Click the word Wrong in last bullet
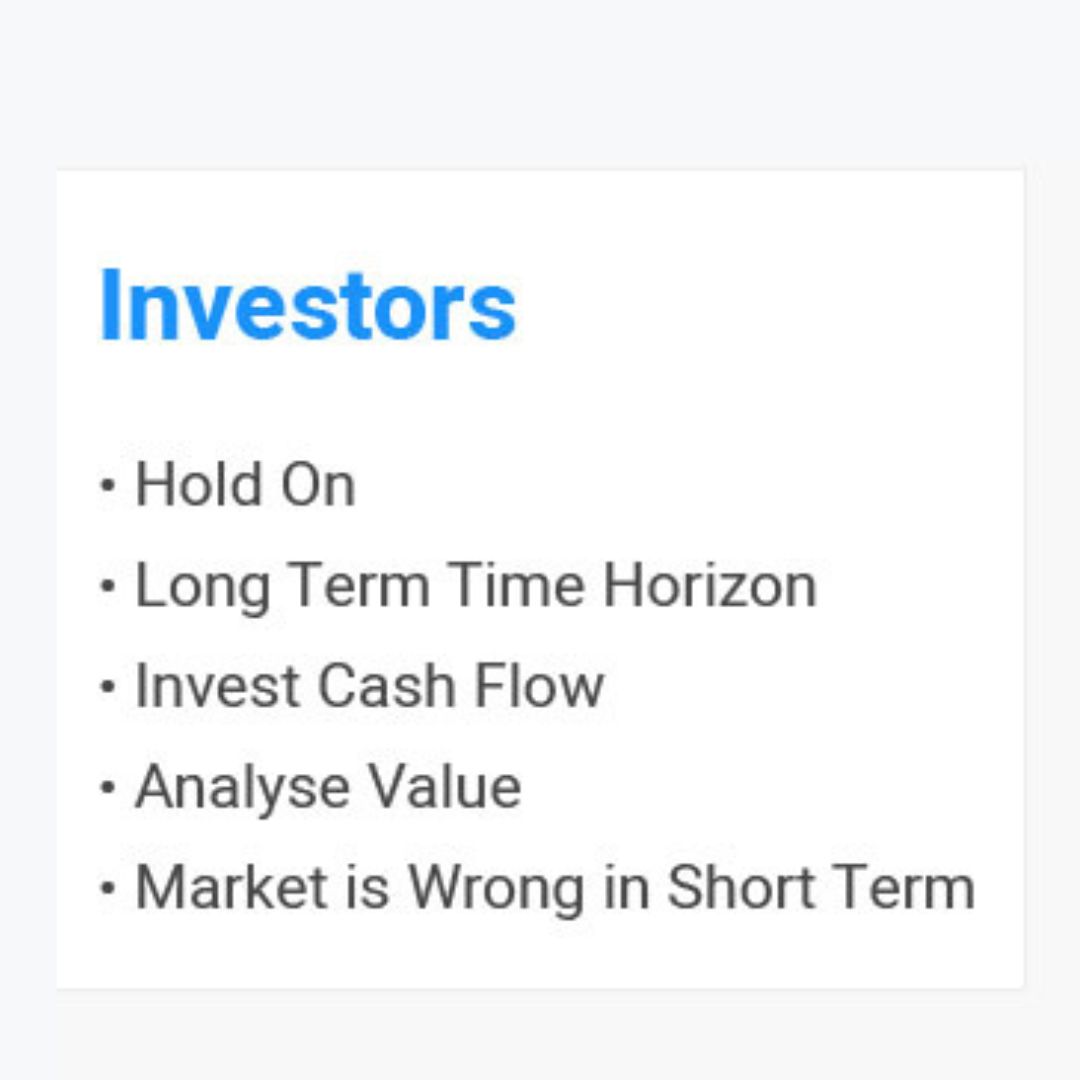1080x1080 pixels. (x=497, y=889)
